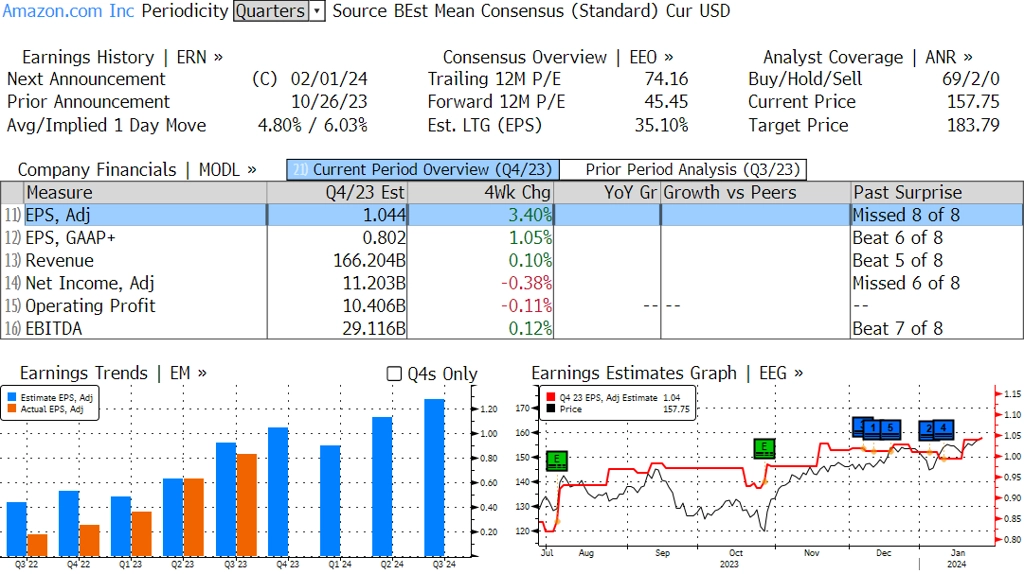Select the blue event marker labeled 2

pos(928,430)
